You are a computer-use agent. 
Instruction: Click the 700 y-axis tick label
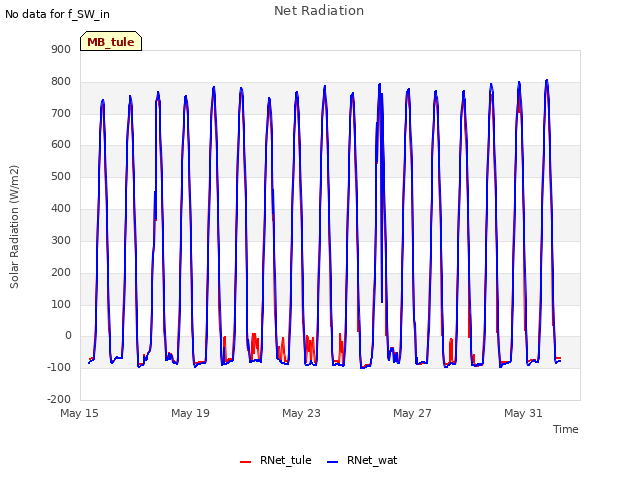(x=61, y=113)
